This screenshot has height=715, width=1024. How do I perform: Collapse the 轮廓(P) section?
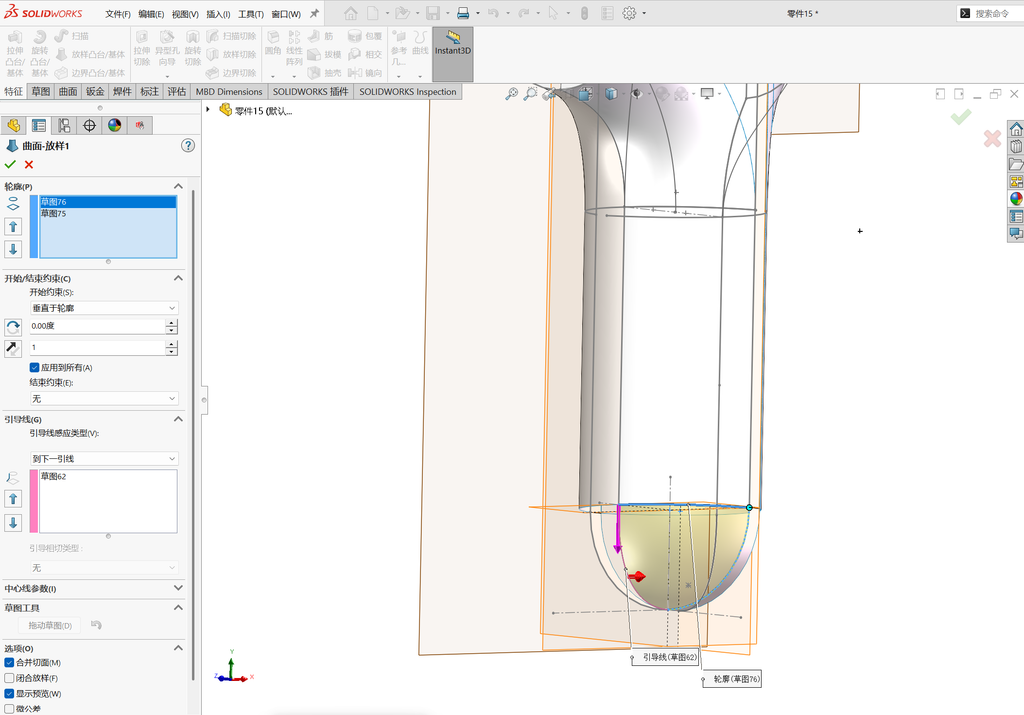pos(178,187)
